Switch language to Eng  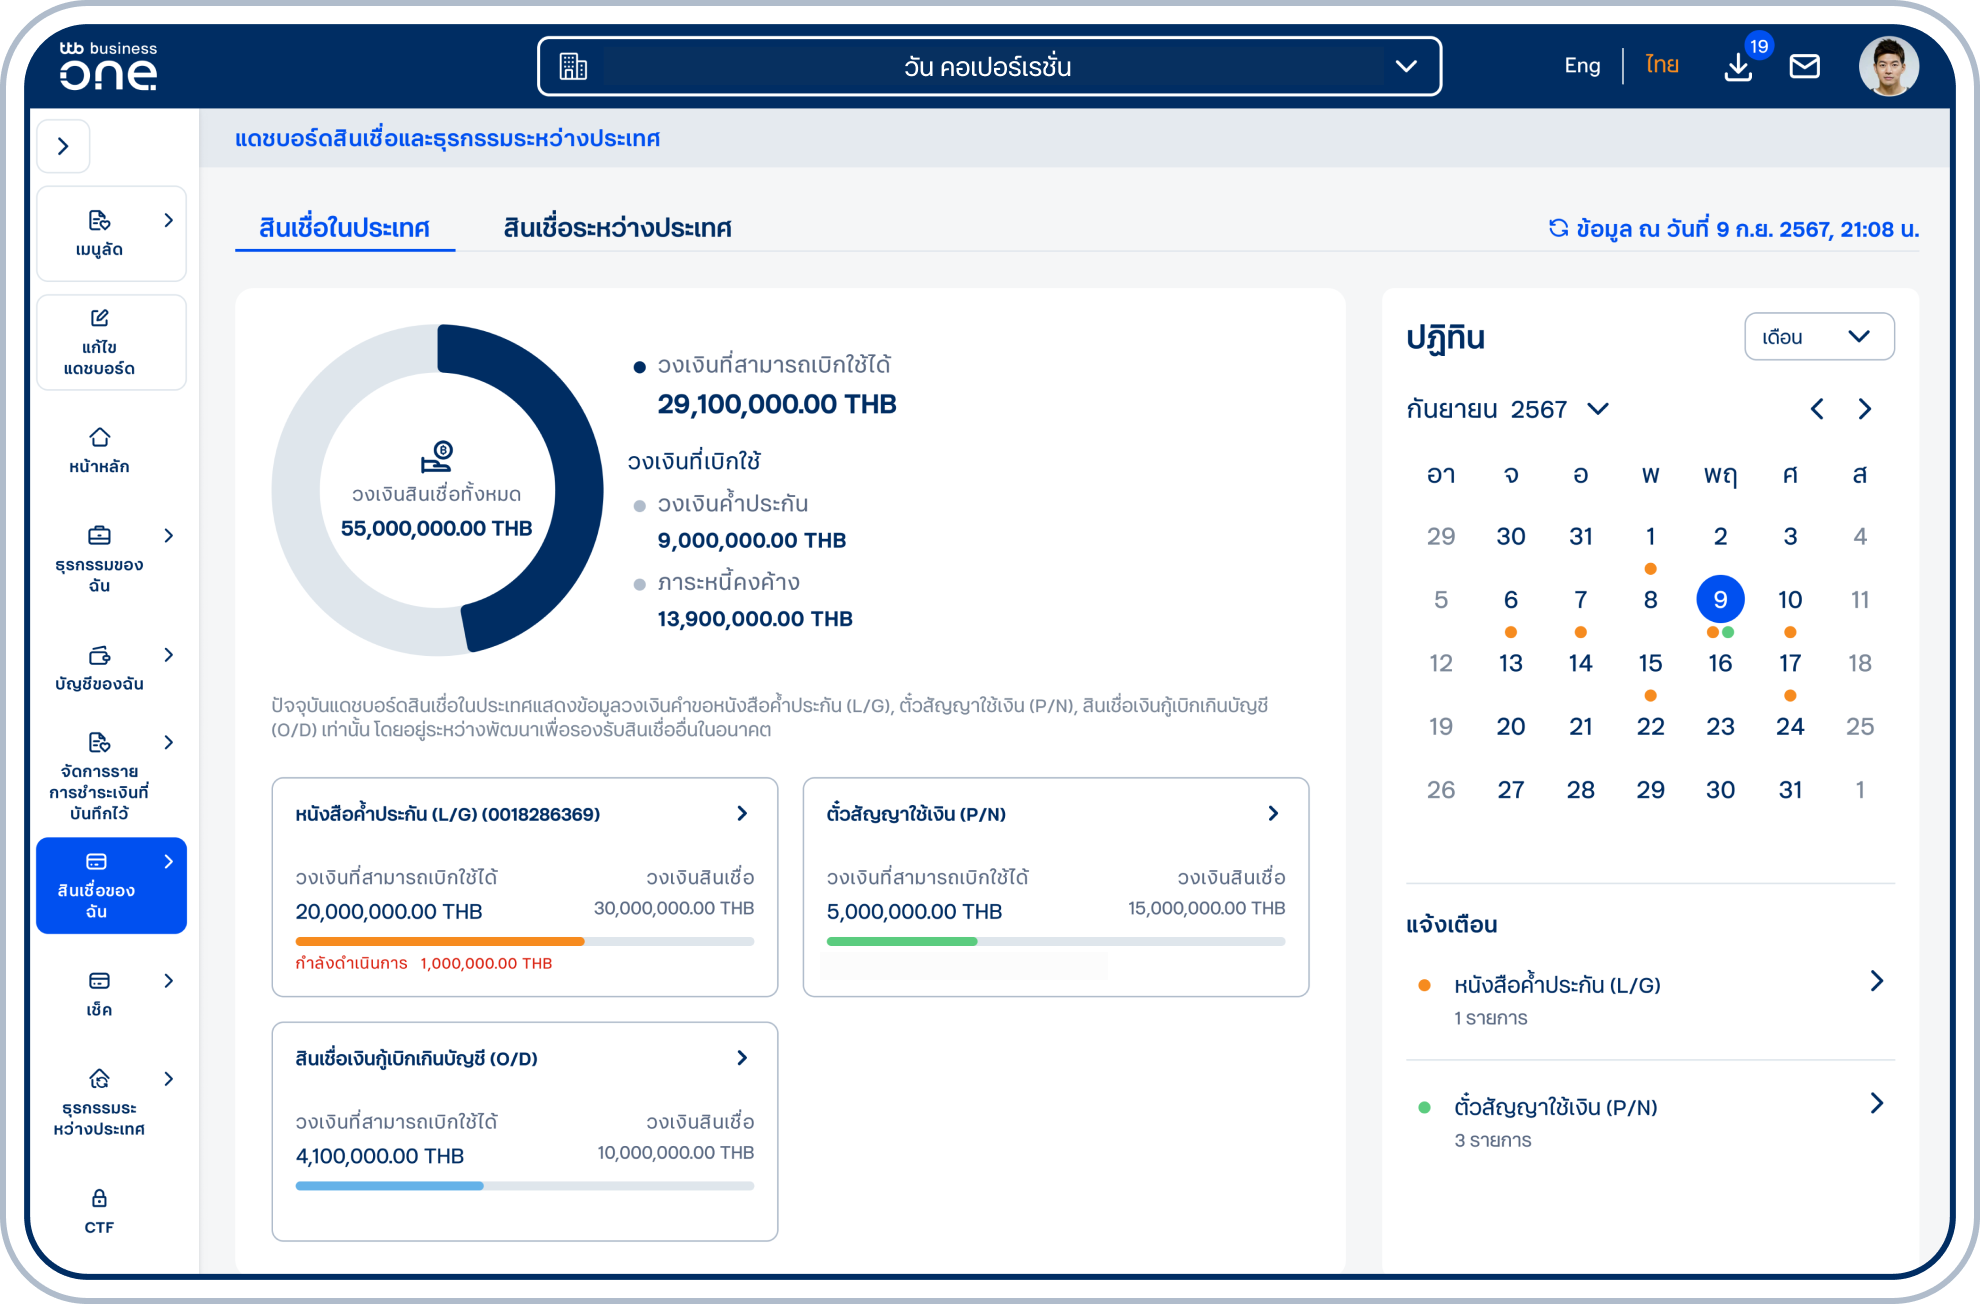click(x=1582, y=66)
